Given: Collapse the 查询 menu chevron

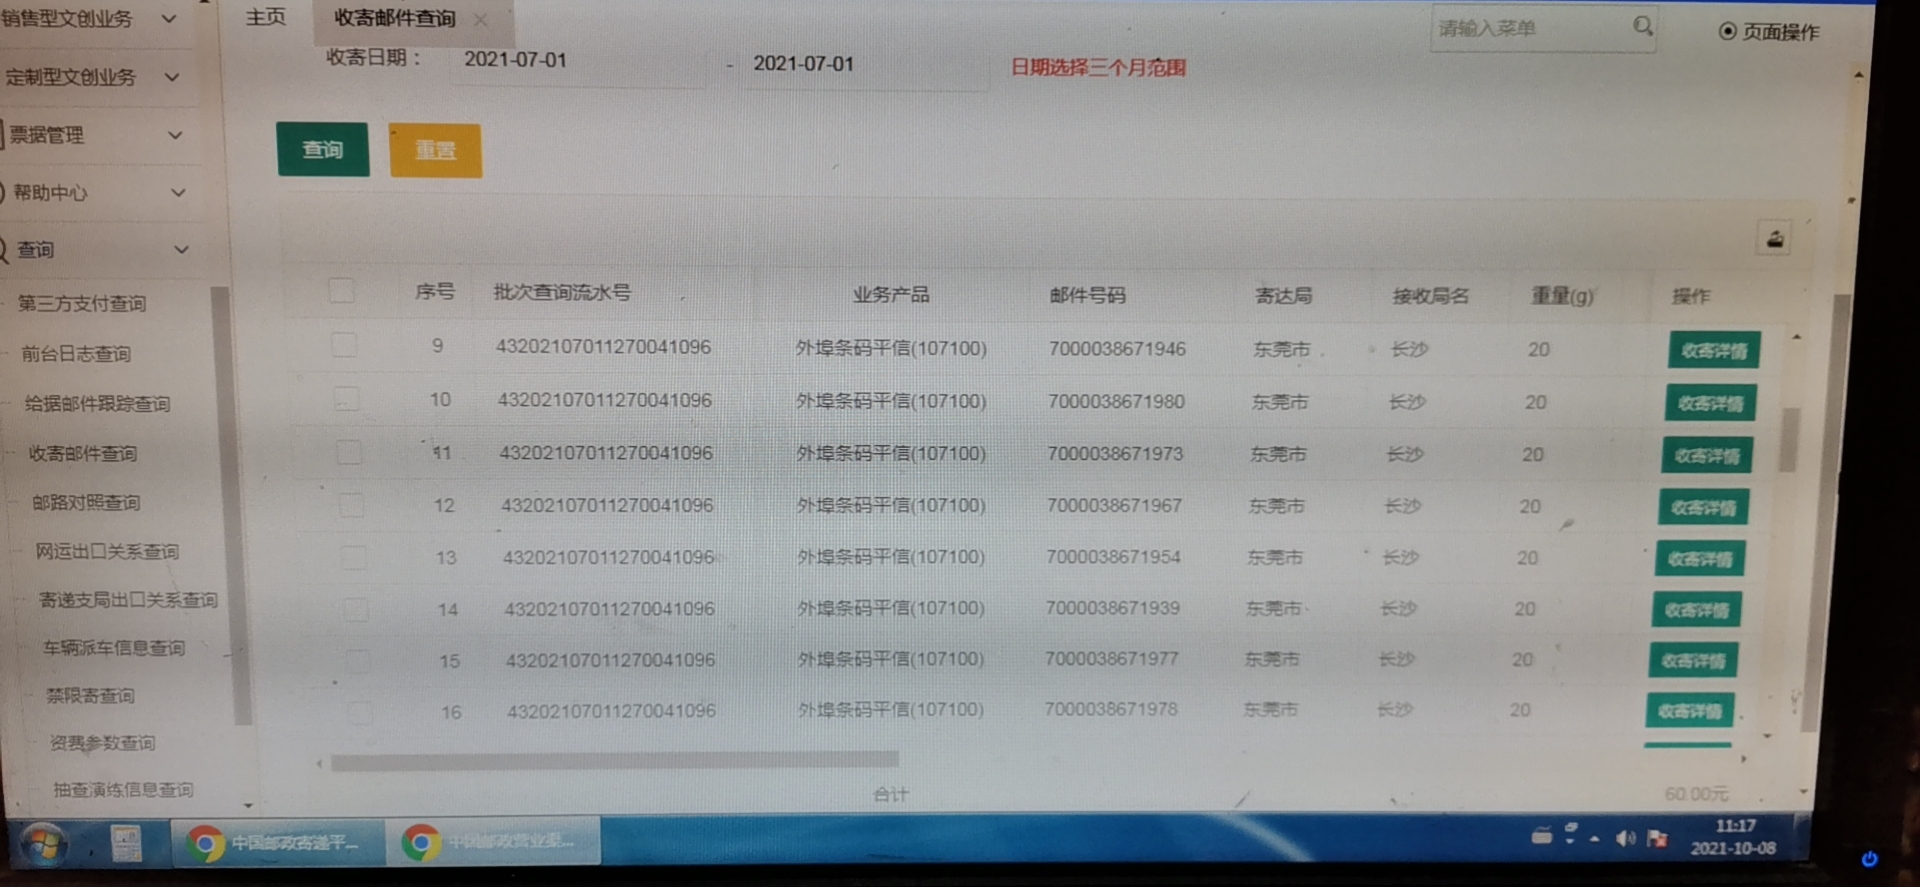Looking at the screenshot, I should (181, 249).
